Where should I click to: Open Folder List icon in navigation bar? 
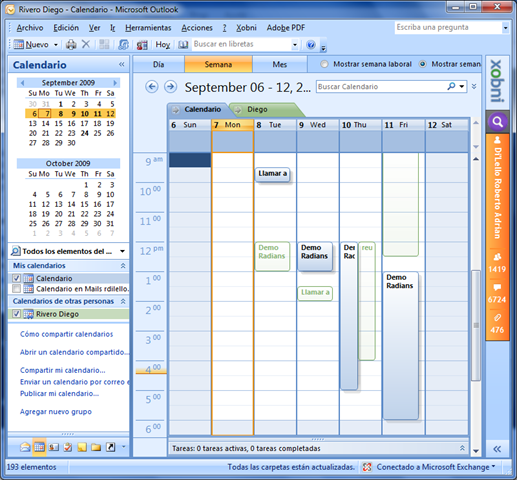coord(96,447)
